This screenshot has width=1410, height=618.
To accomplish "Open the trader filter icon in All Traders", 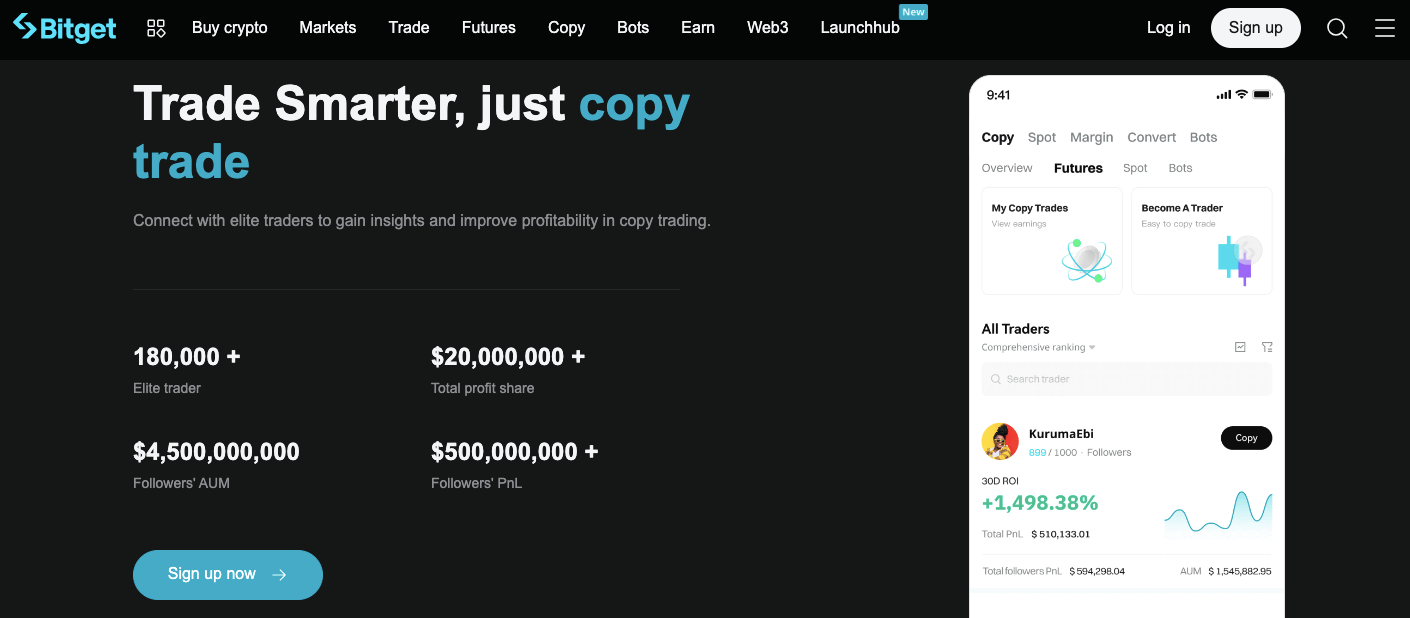I will [1267, 346].
